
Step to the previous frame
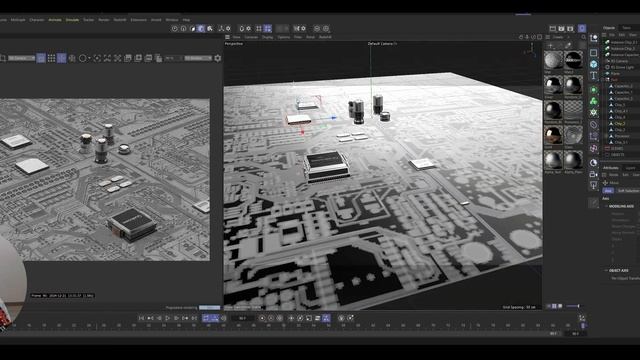pos(159,318)
